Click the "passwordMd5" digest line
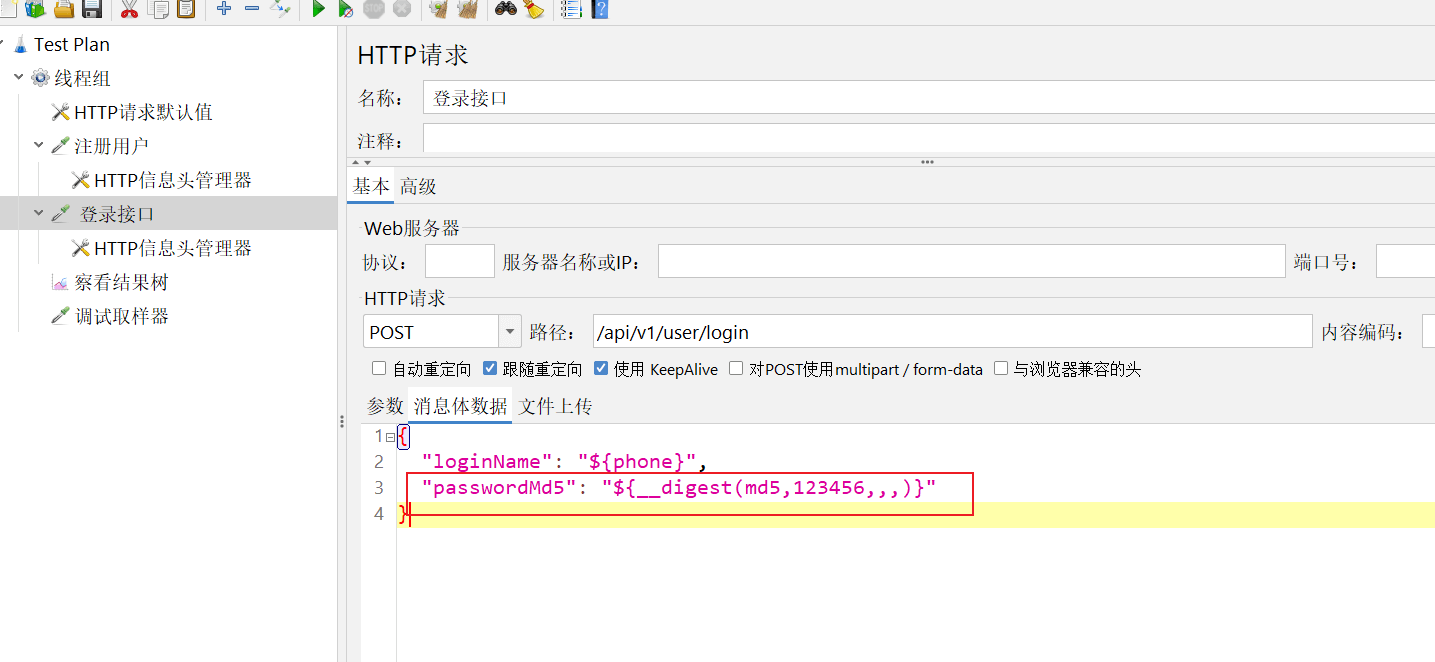This screenshot has width=1435, height=662. [x=679, y=488]
